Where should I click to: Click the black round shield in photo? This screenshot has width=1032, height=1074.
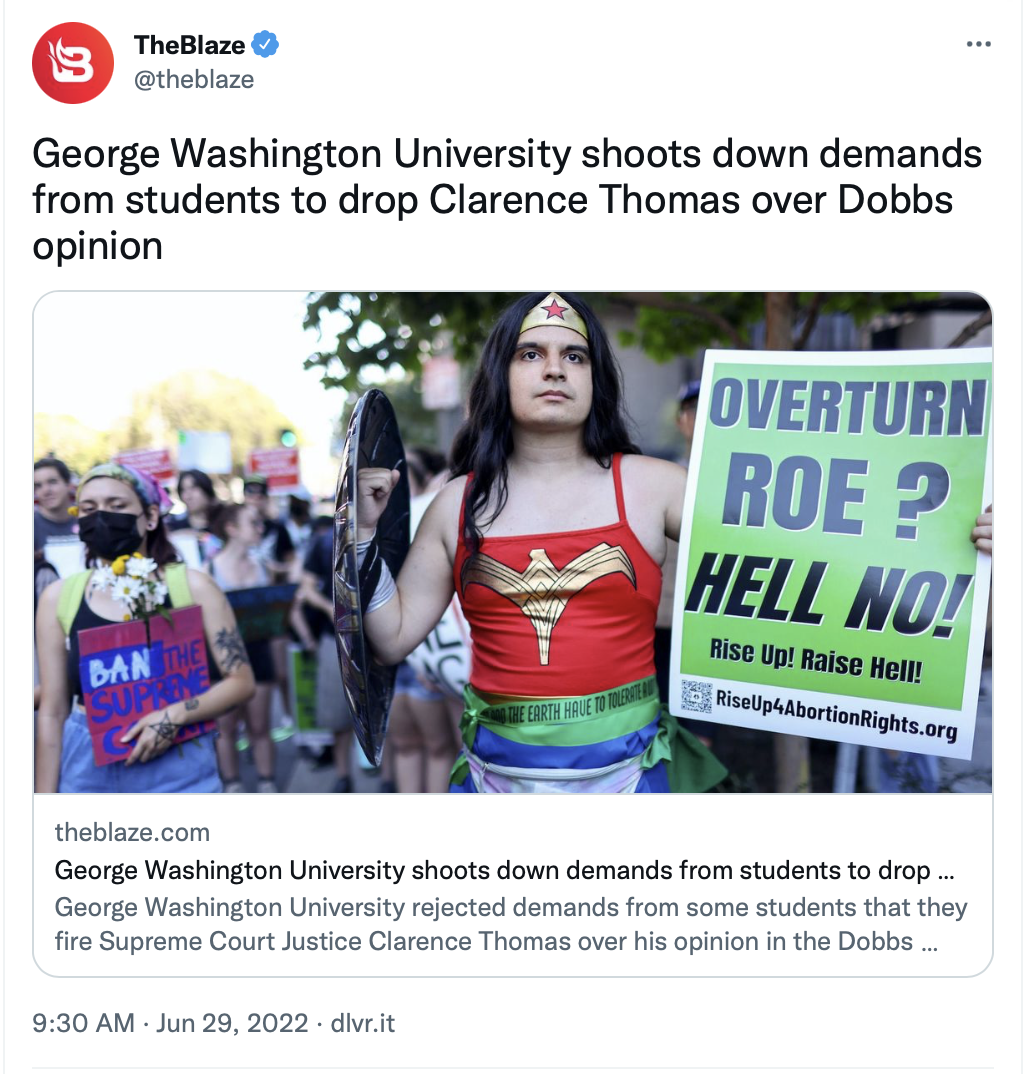(x=371, y=575)
